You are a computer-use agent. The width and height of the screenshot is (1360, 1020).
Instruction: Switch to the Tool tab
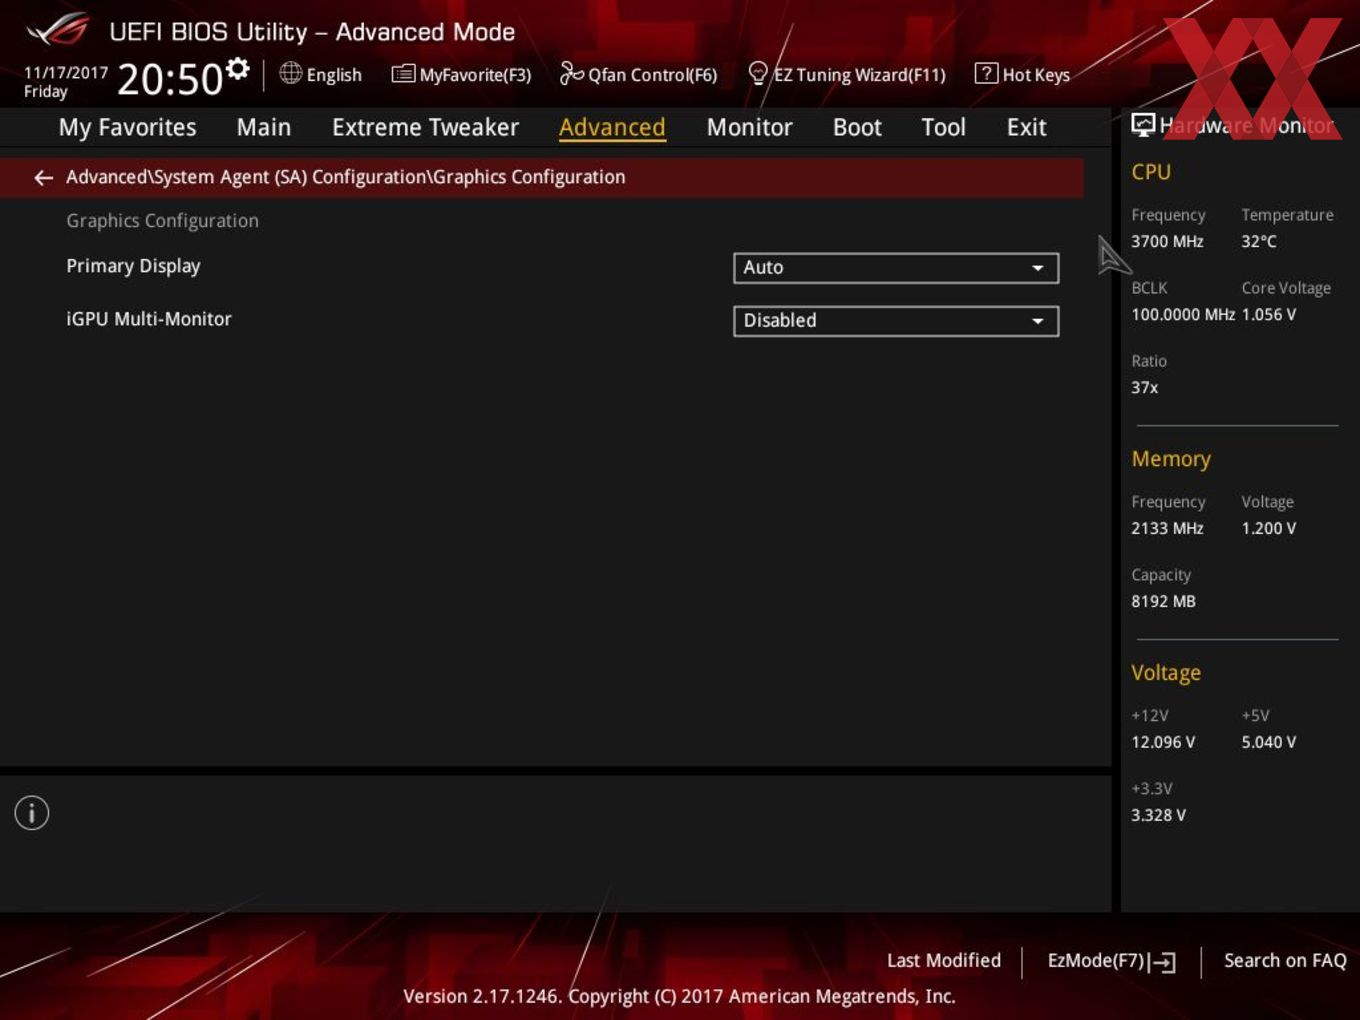[x=943, y=128]
